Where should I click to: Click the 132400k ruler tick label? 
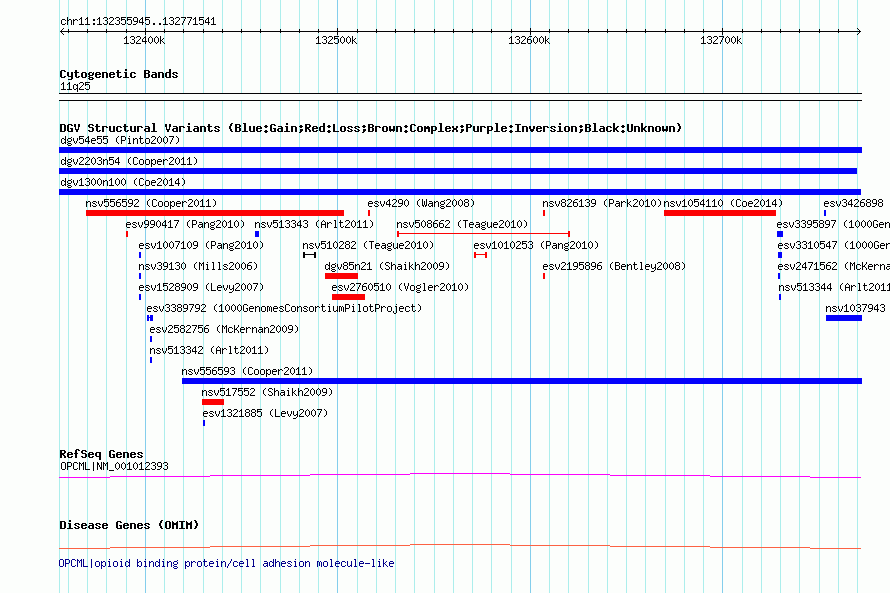point(144,40)
